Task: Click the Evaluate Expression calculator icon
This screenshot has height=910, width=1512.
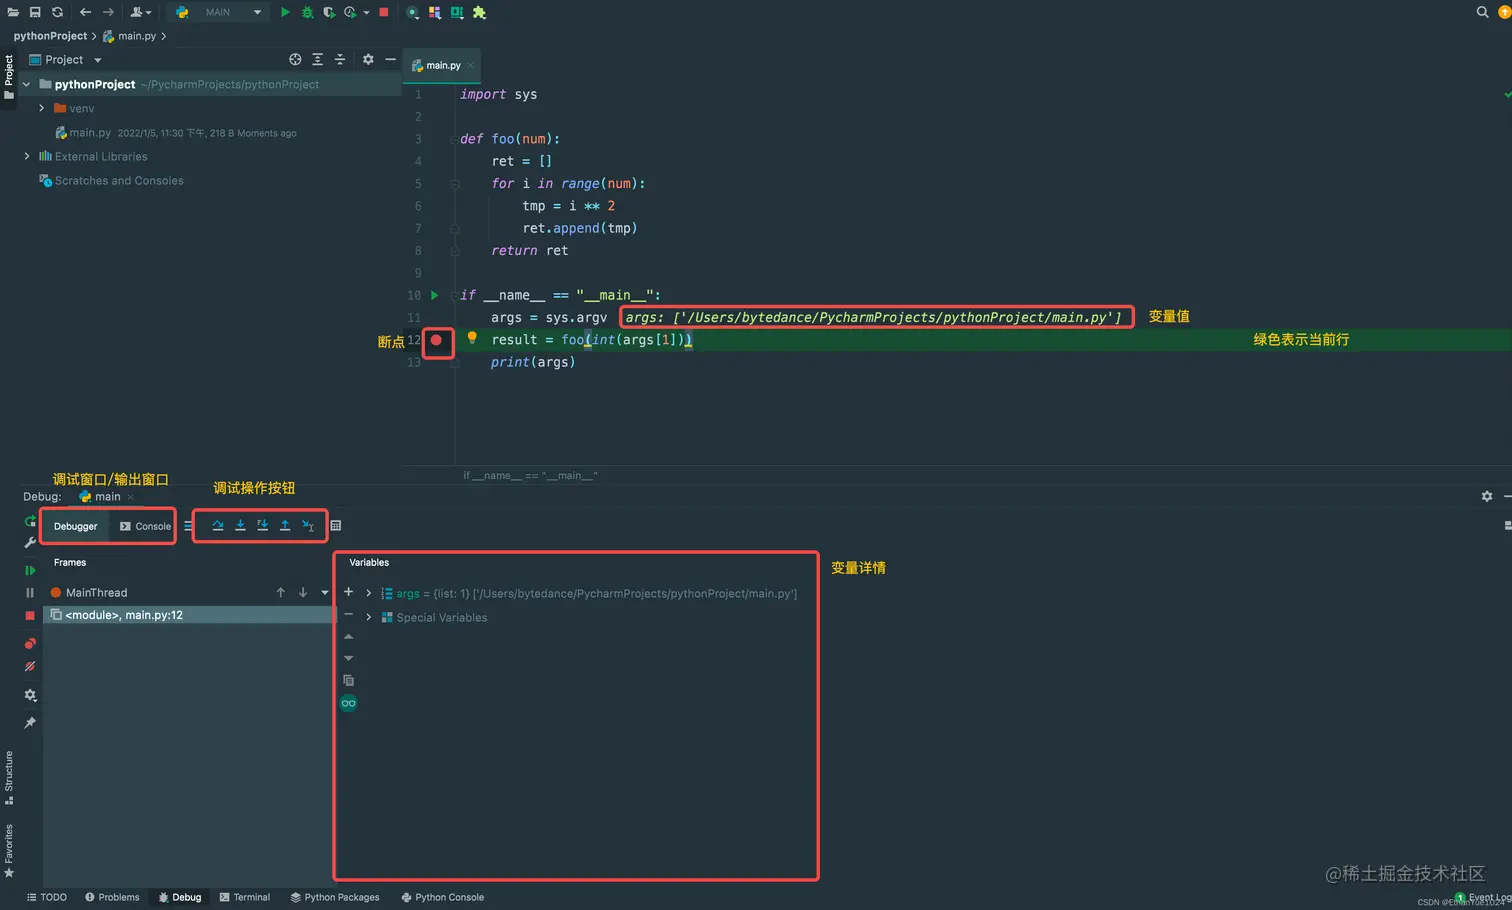Action: [x=336, y=526]
